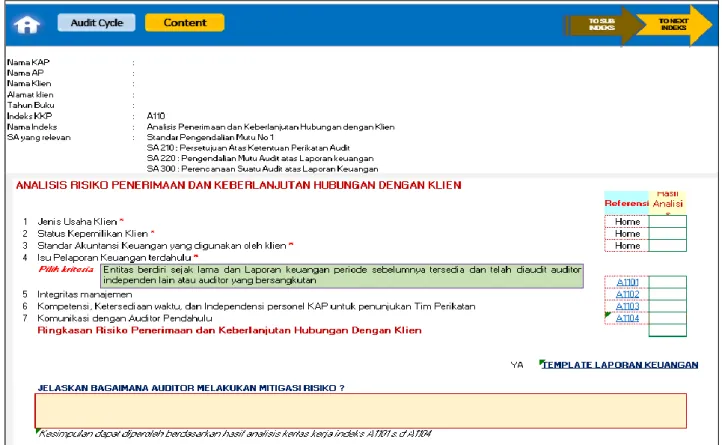
Task: Follow the TEMPLATE LAPORAN KEUANGAN link
Action: [x=620, y=365]
